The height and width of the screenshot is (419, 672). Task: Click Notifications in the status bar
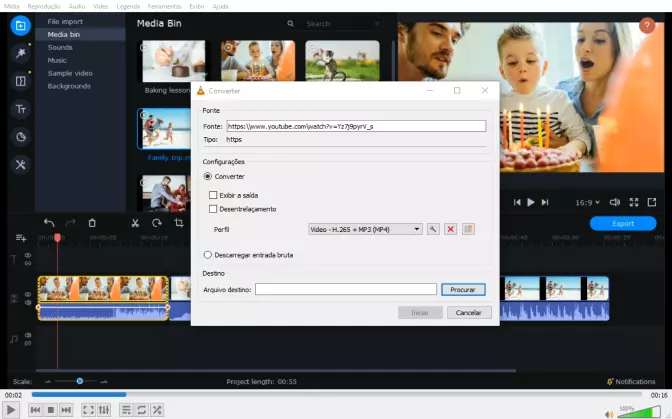pos(631,381)
